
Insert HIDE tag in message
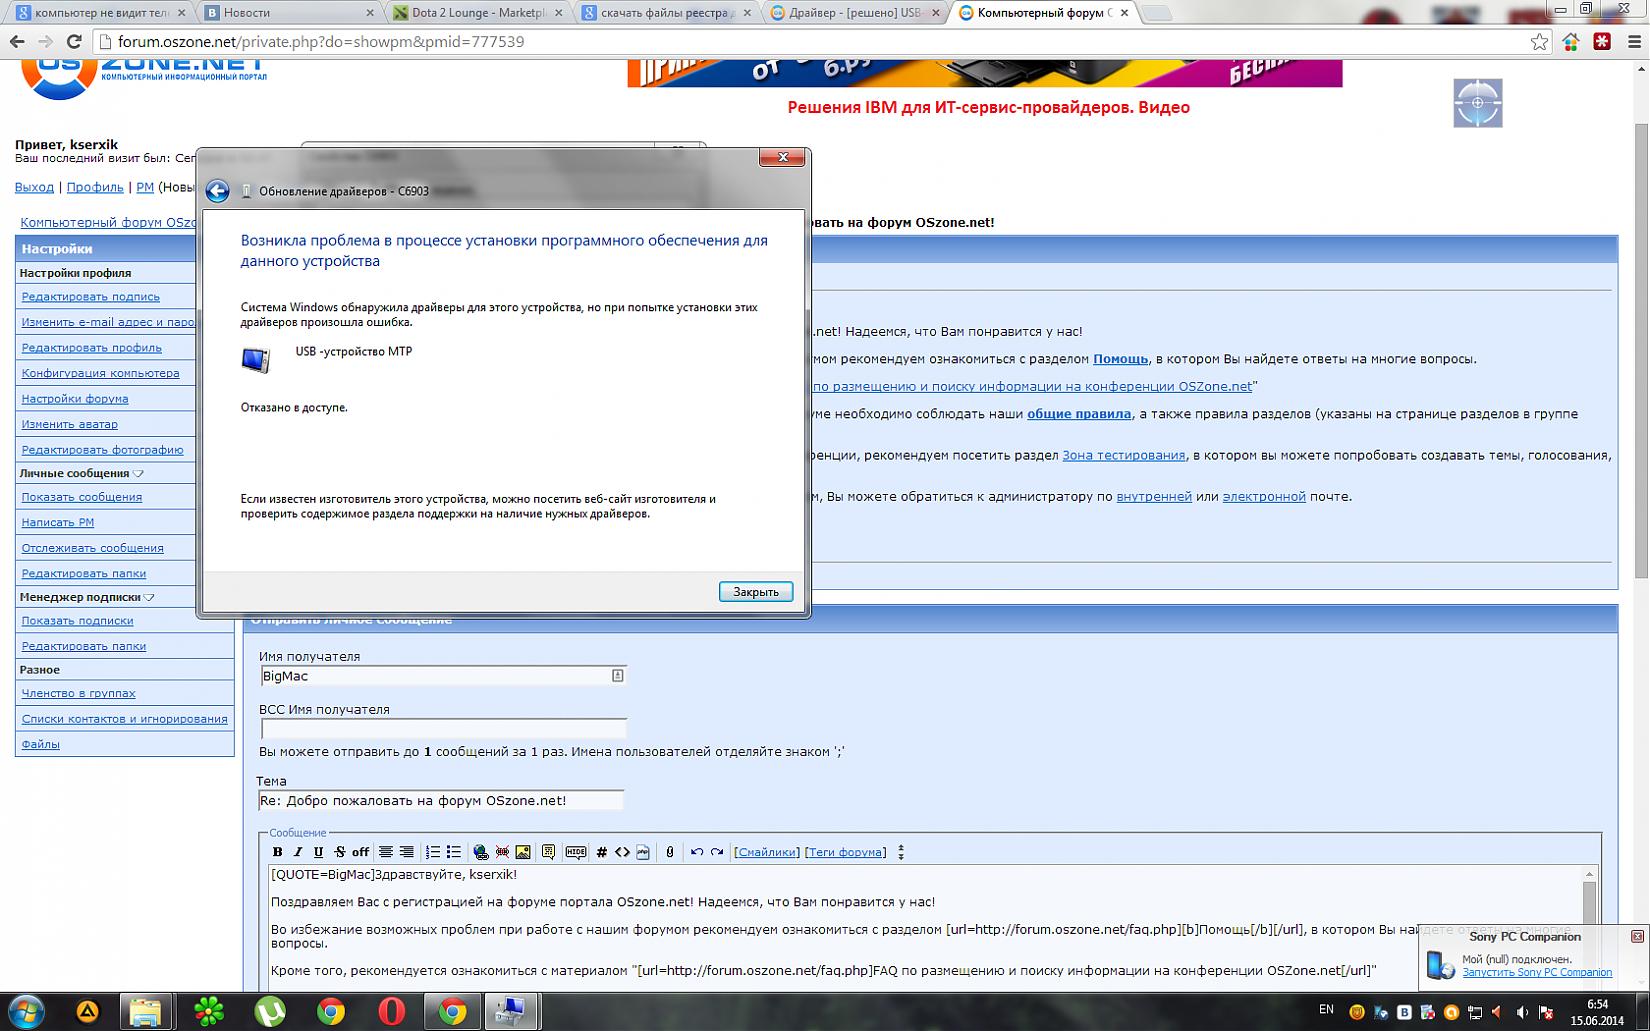pyautogui.click(x=576, y=852)
